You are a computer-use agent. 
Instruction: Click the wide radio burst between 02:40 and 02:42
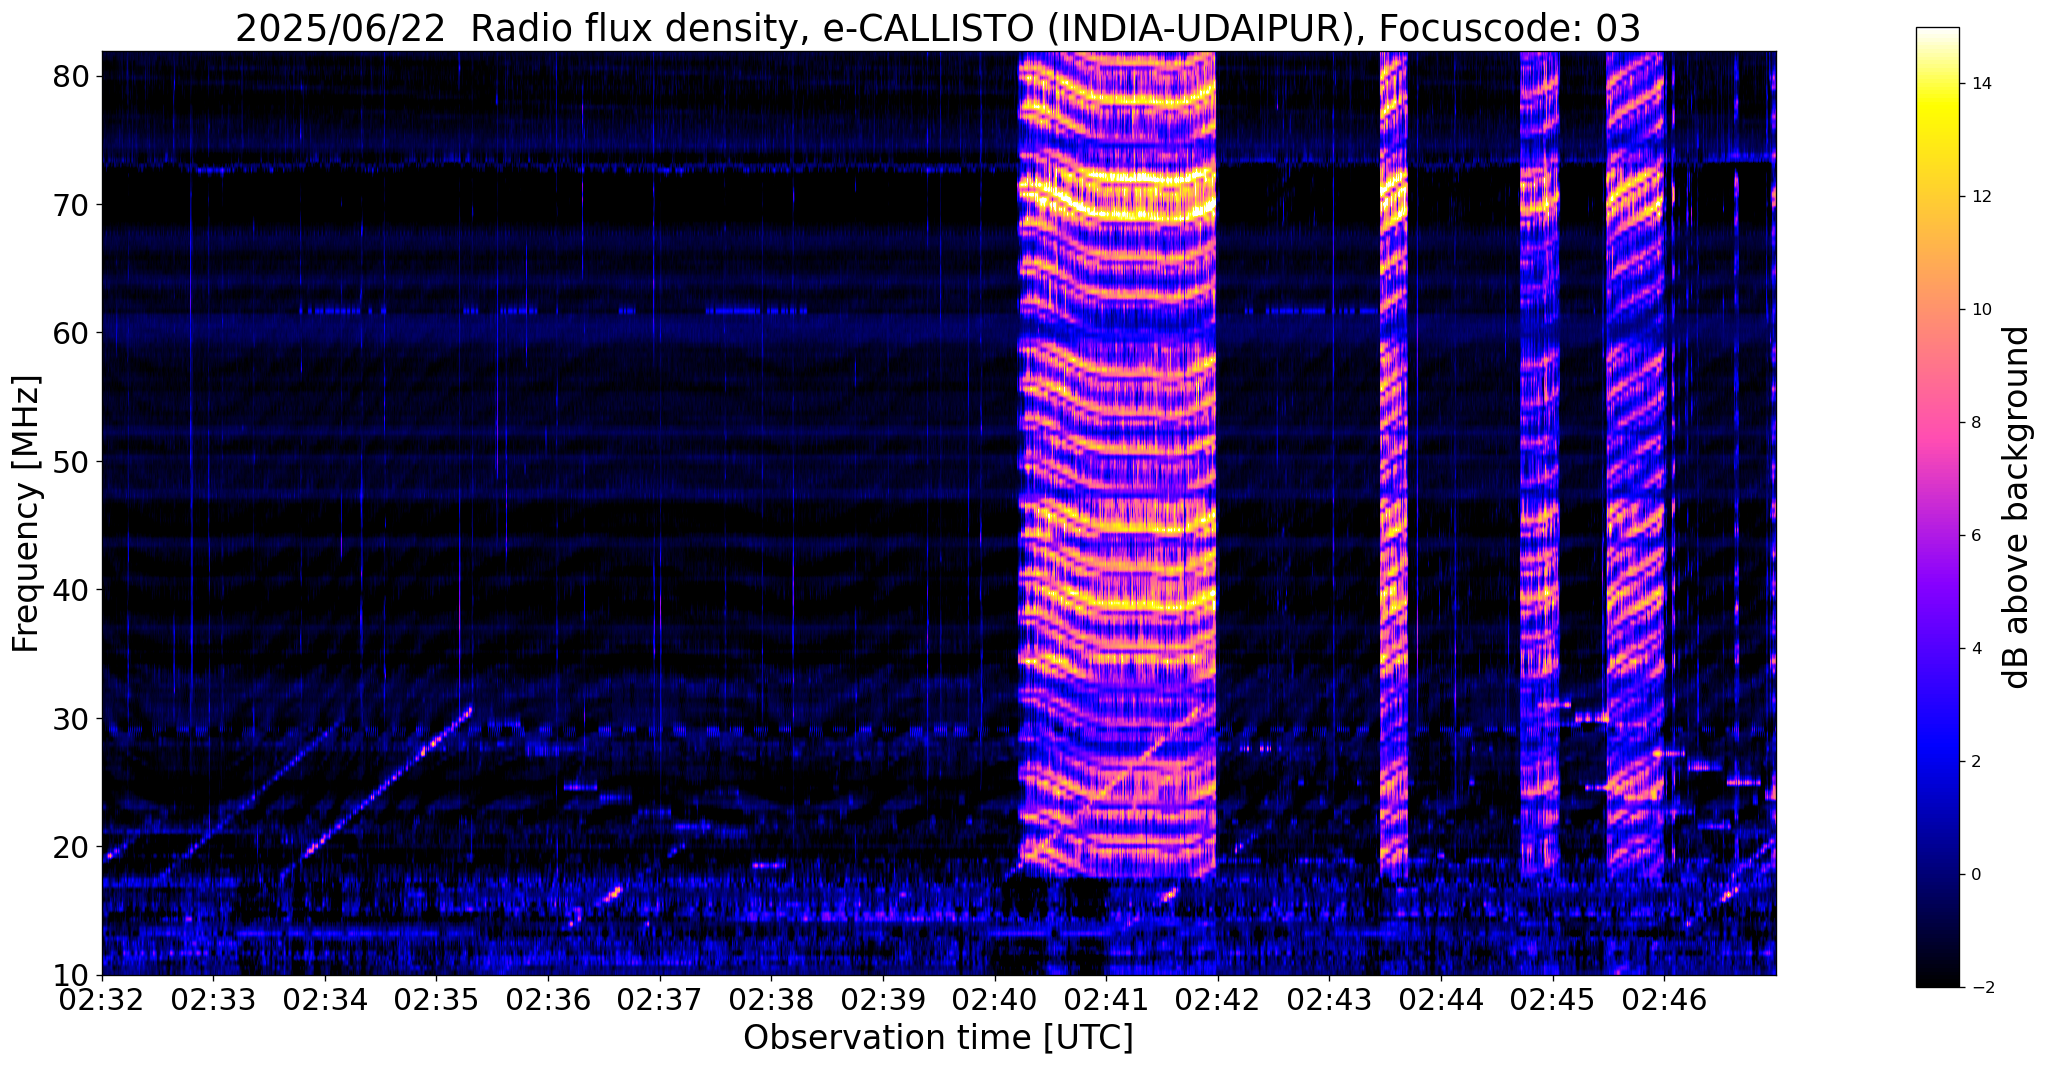tap(1117, 465)
